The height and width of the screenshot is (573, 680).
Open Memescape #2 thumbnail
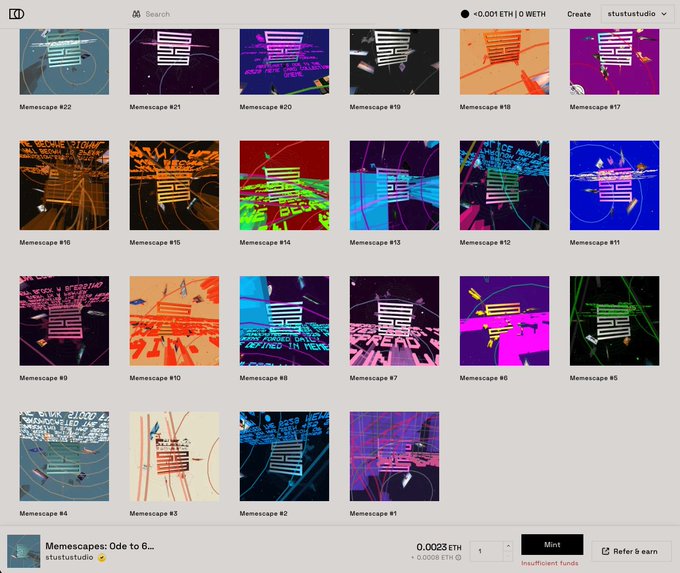click(284, 456)
